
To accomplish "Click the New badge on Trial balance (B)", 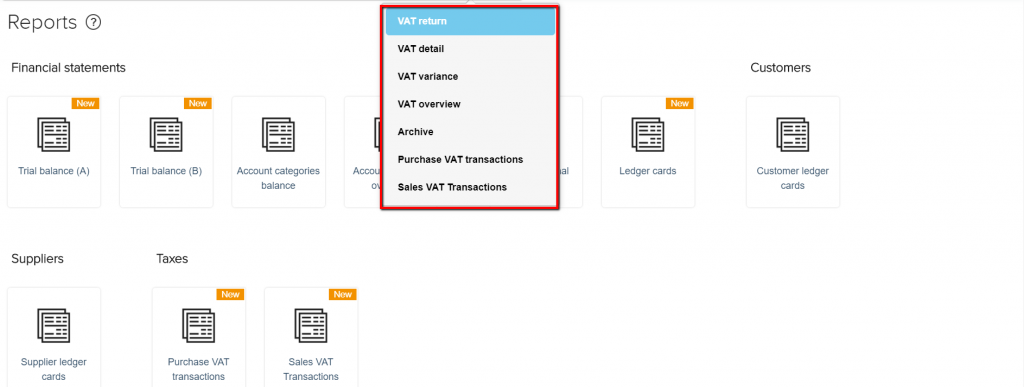I will point(198,103).
